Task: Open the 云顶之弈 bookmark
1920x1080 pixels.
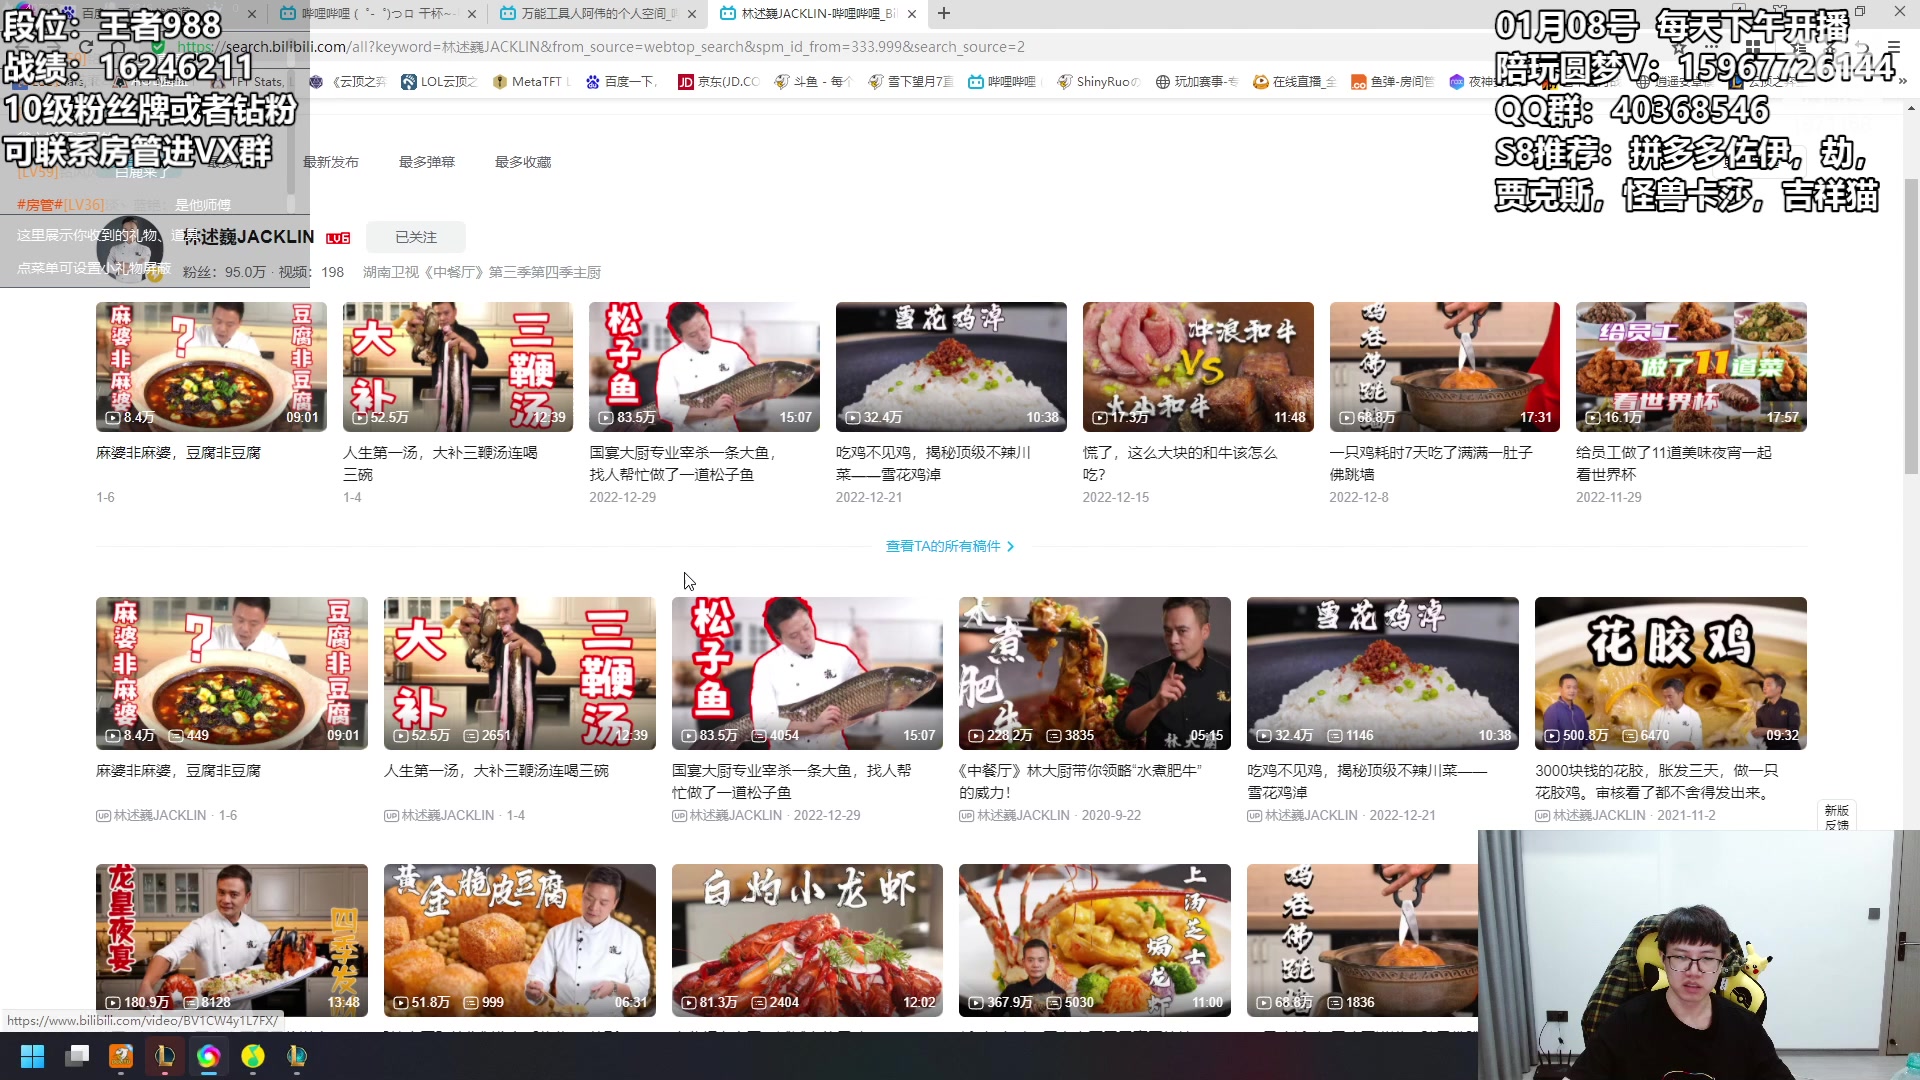Action: pos(348,82)
